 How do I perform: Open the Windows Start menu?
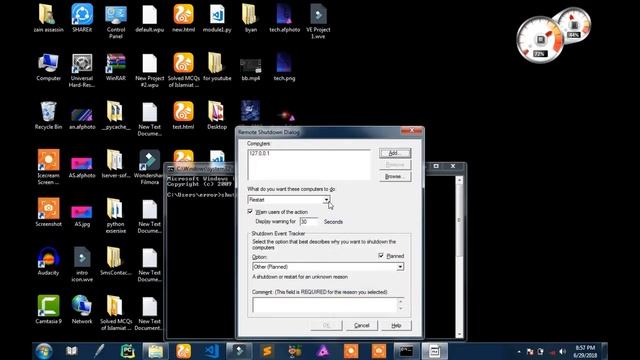coord(44,351)
